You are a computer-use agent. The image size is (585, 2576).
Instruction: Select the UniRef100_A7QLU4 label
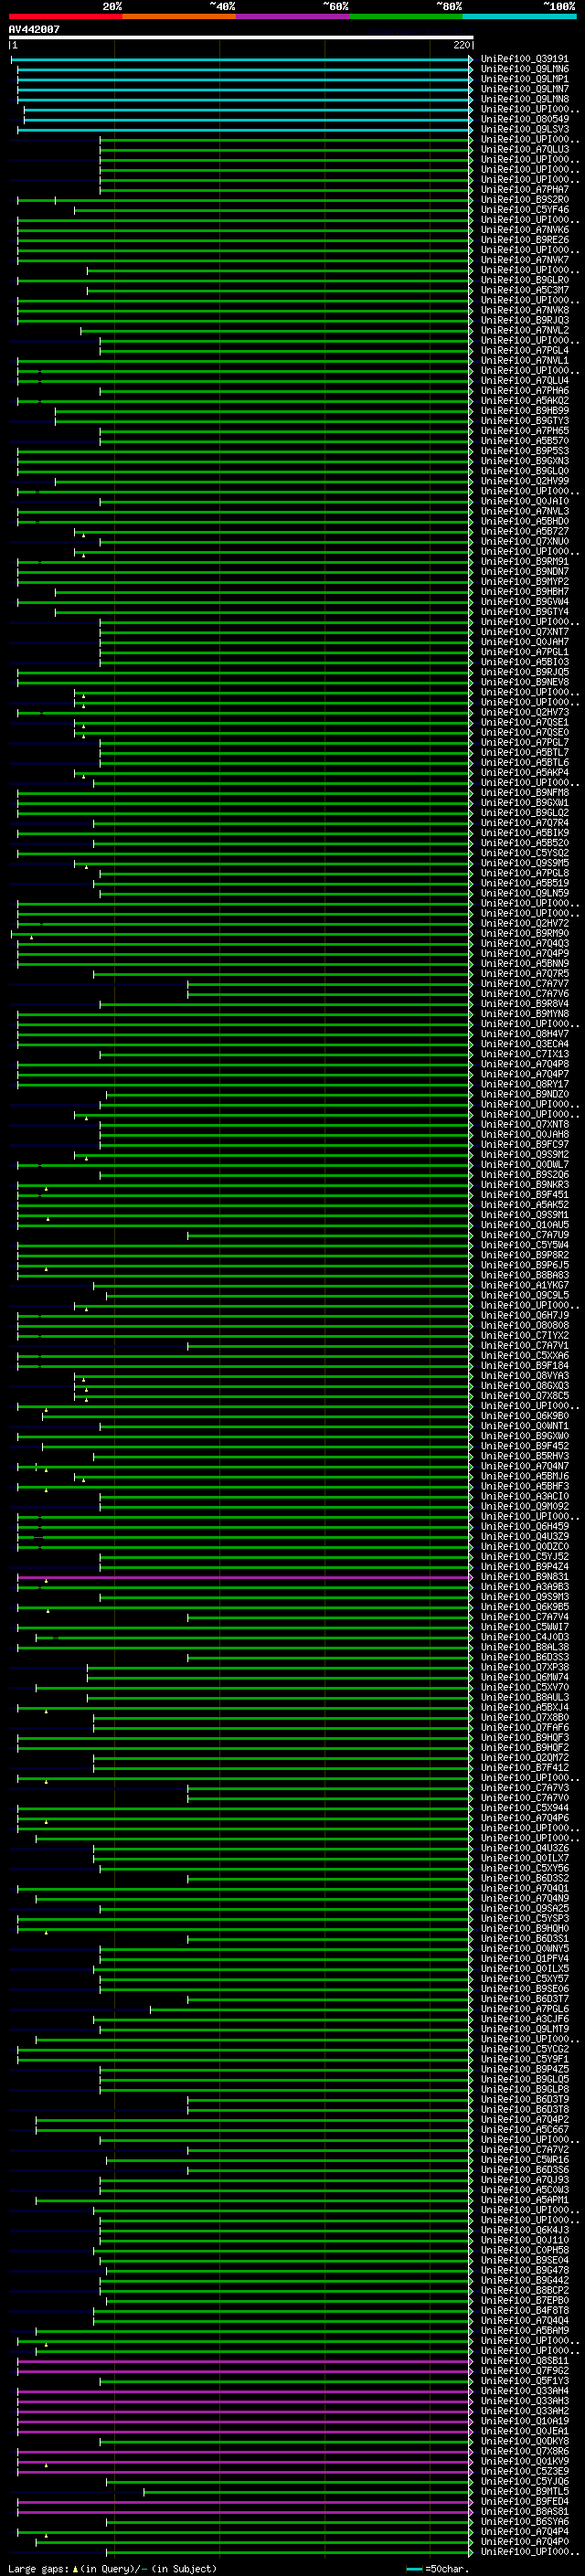[524, 381]
